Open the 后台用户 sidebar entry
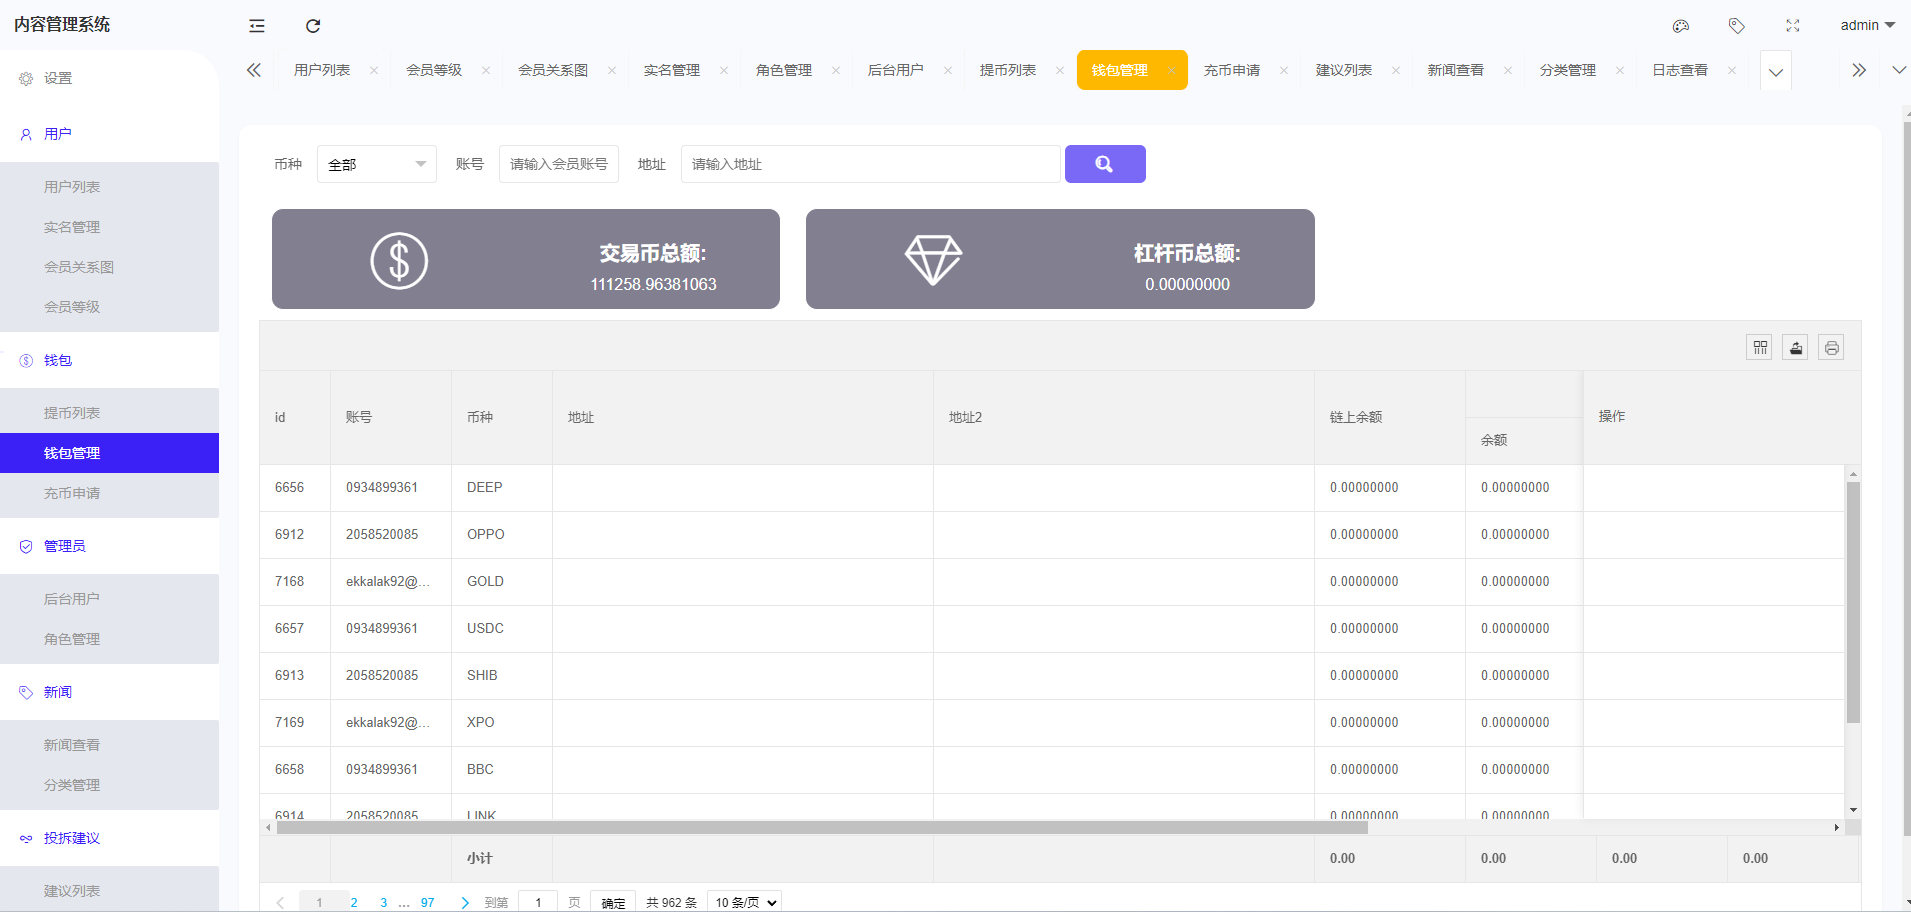1911x912 pixels. point(71,598)
